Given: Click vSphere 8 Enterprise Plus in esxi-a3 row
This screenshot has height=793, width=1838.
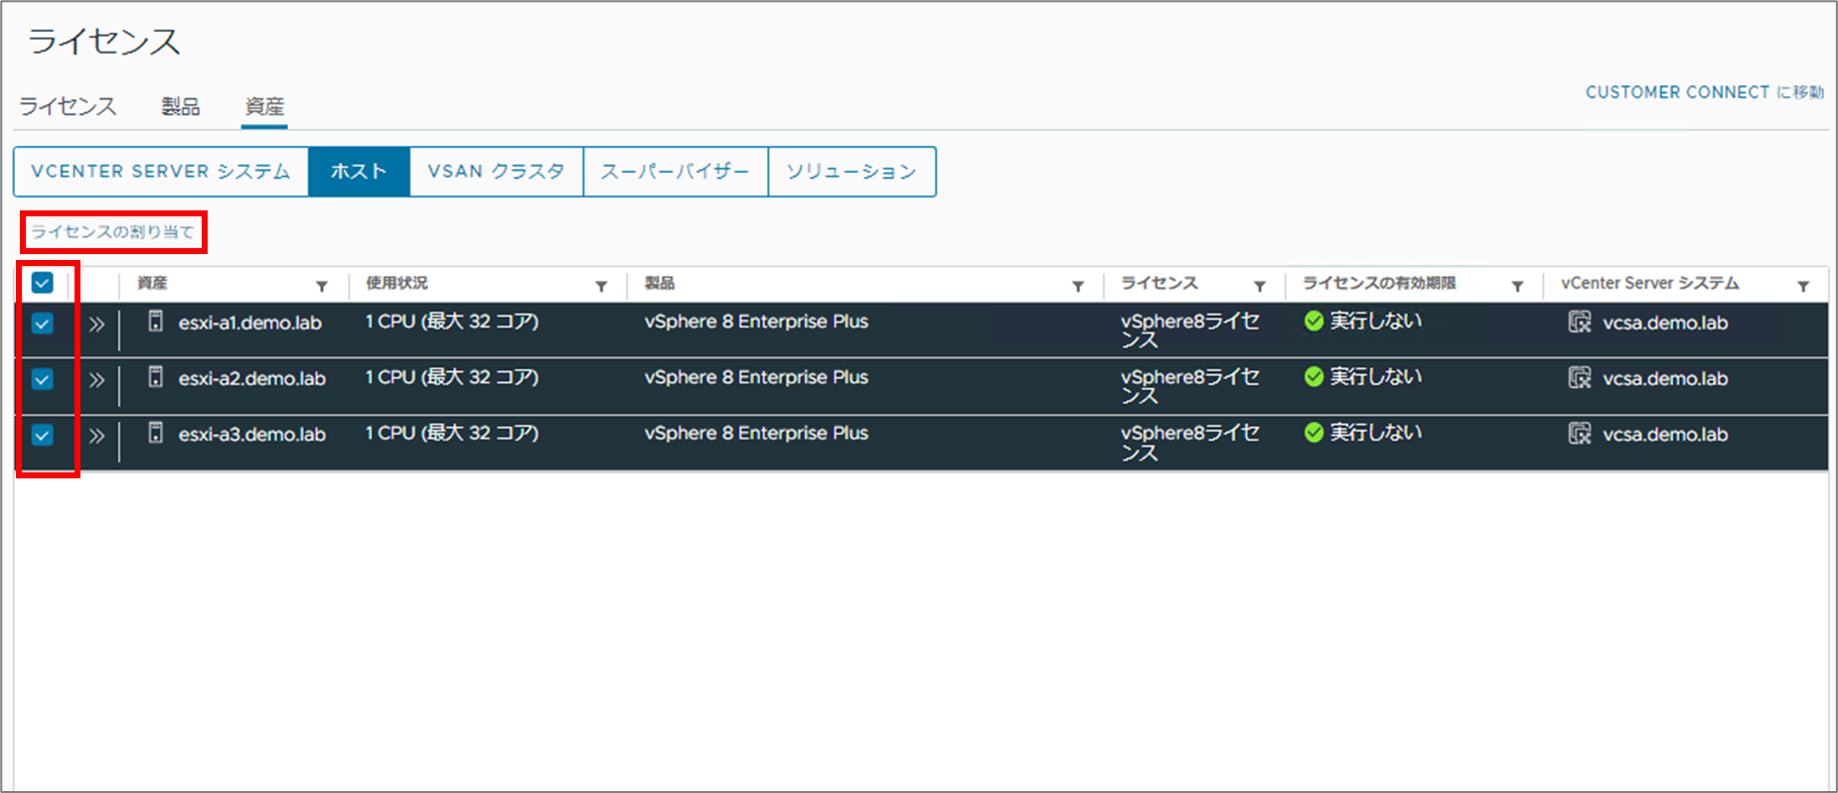Looking at the screenshot, I should (x=756, y=434).
